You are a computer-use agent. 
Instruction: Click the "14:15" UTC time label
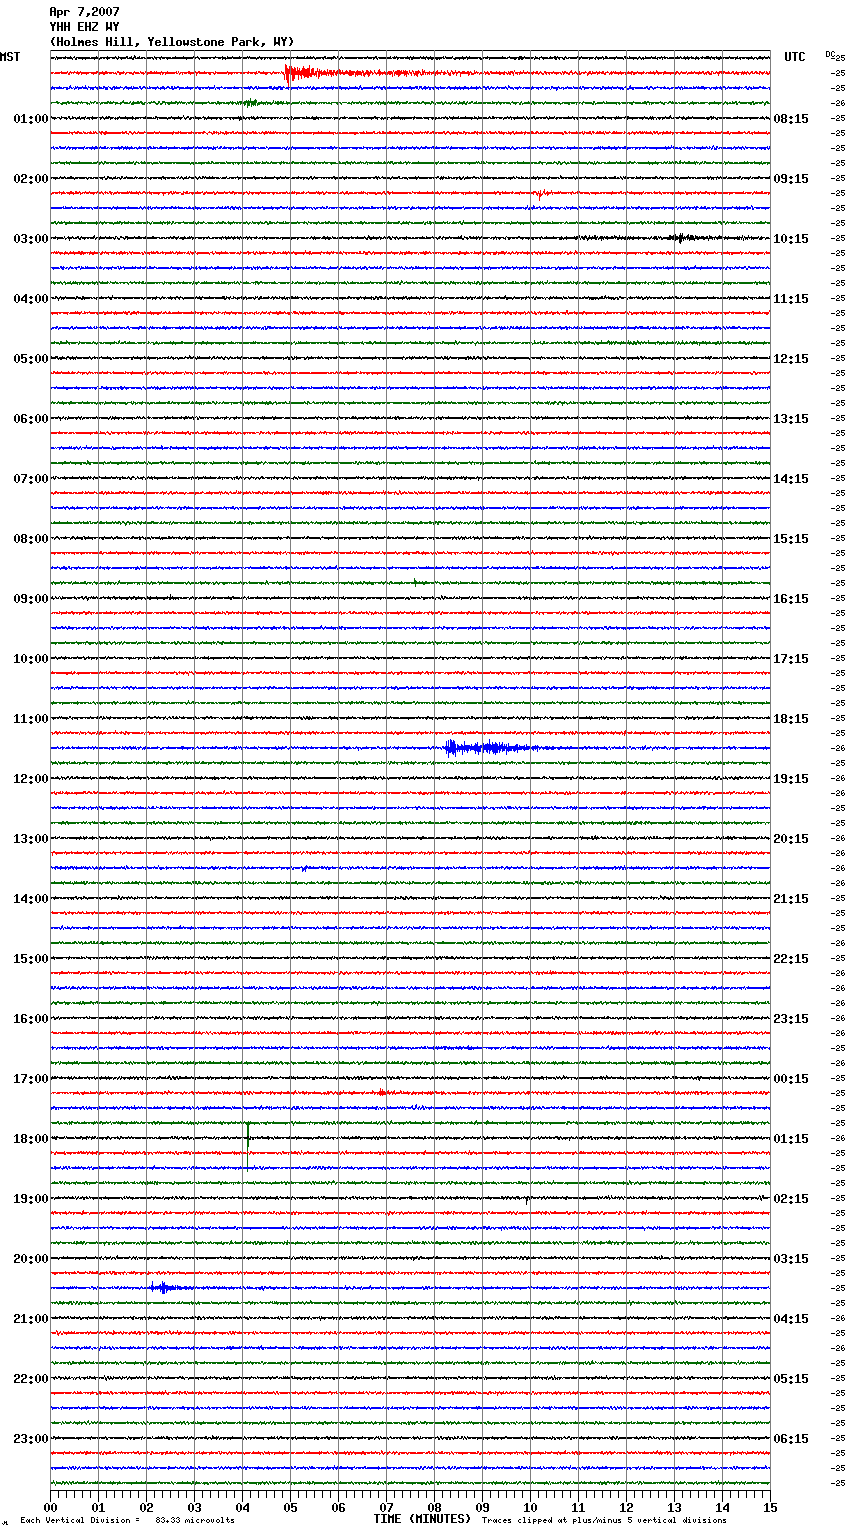tap(791, 479)
